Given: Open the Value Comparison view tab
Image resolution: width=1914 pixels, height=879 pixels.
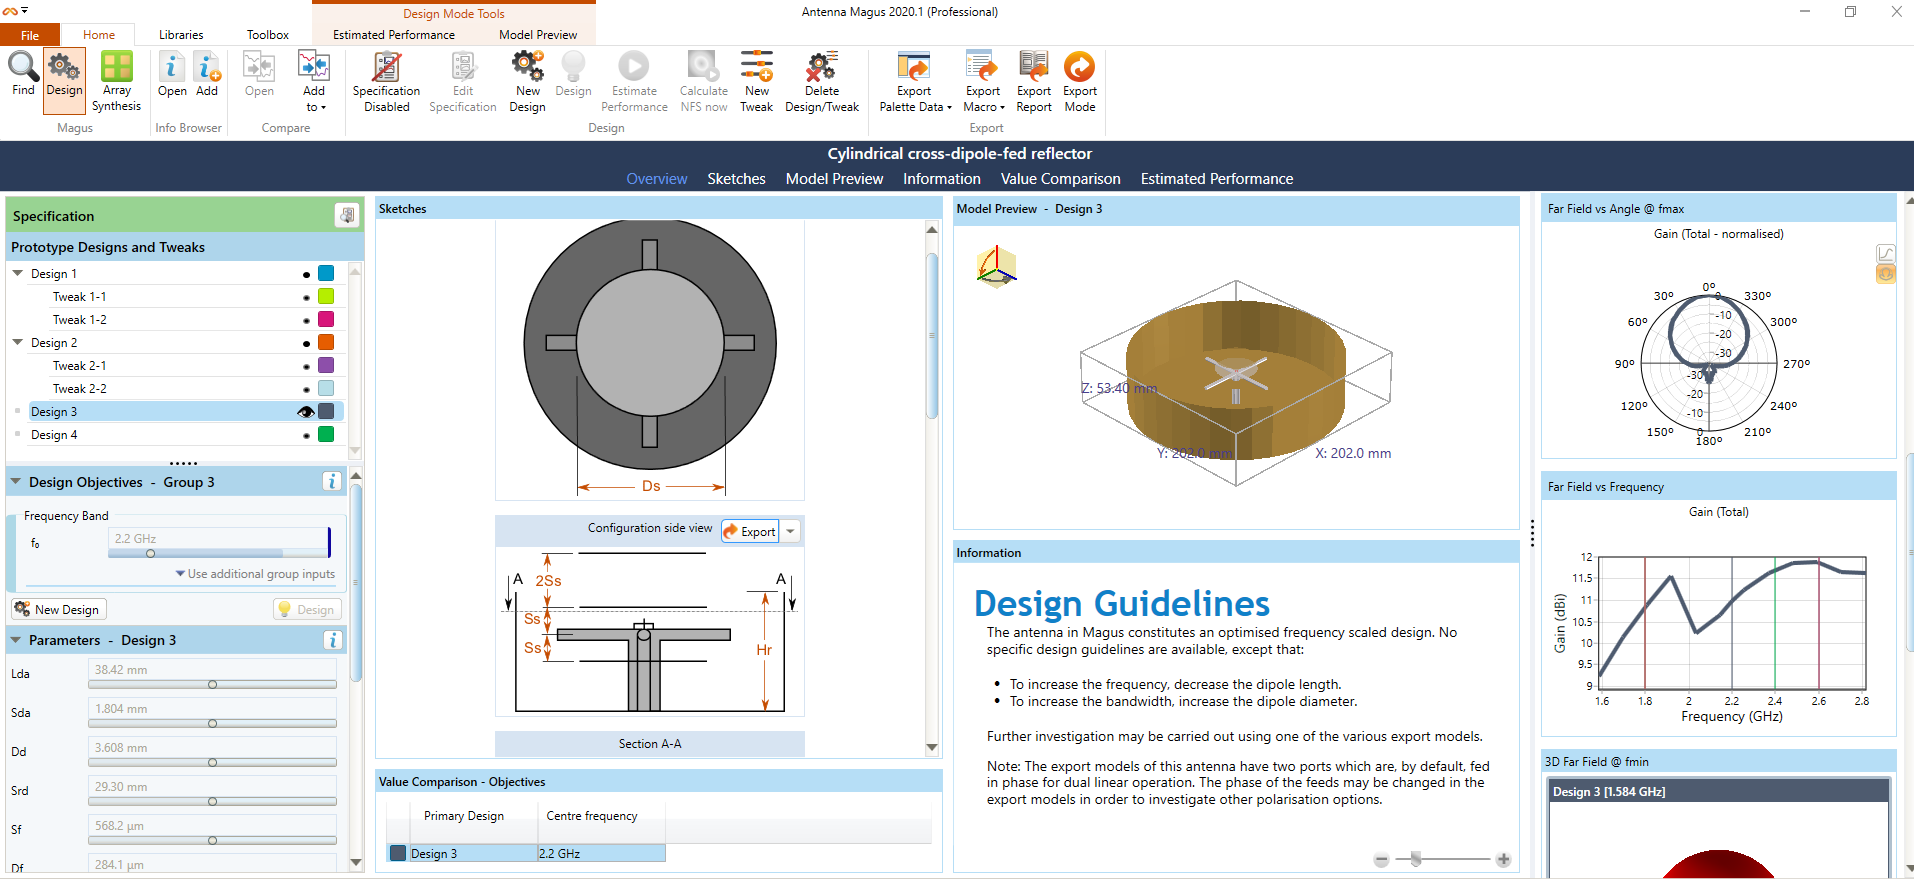Looking at the screenshot, I should [x=1060, y=179].
